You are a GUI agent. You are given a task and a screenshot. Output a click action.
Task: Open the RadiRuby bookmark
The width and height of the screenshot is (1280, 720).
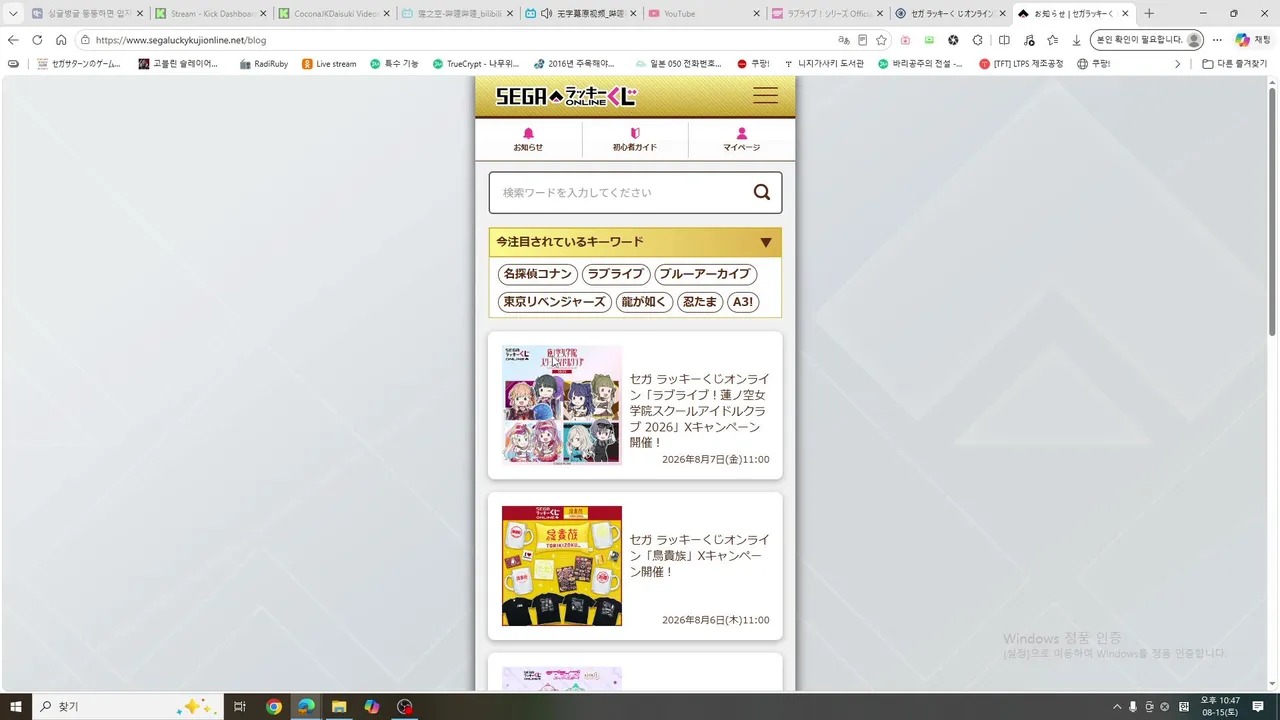[x=264, y=64]
